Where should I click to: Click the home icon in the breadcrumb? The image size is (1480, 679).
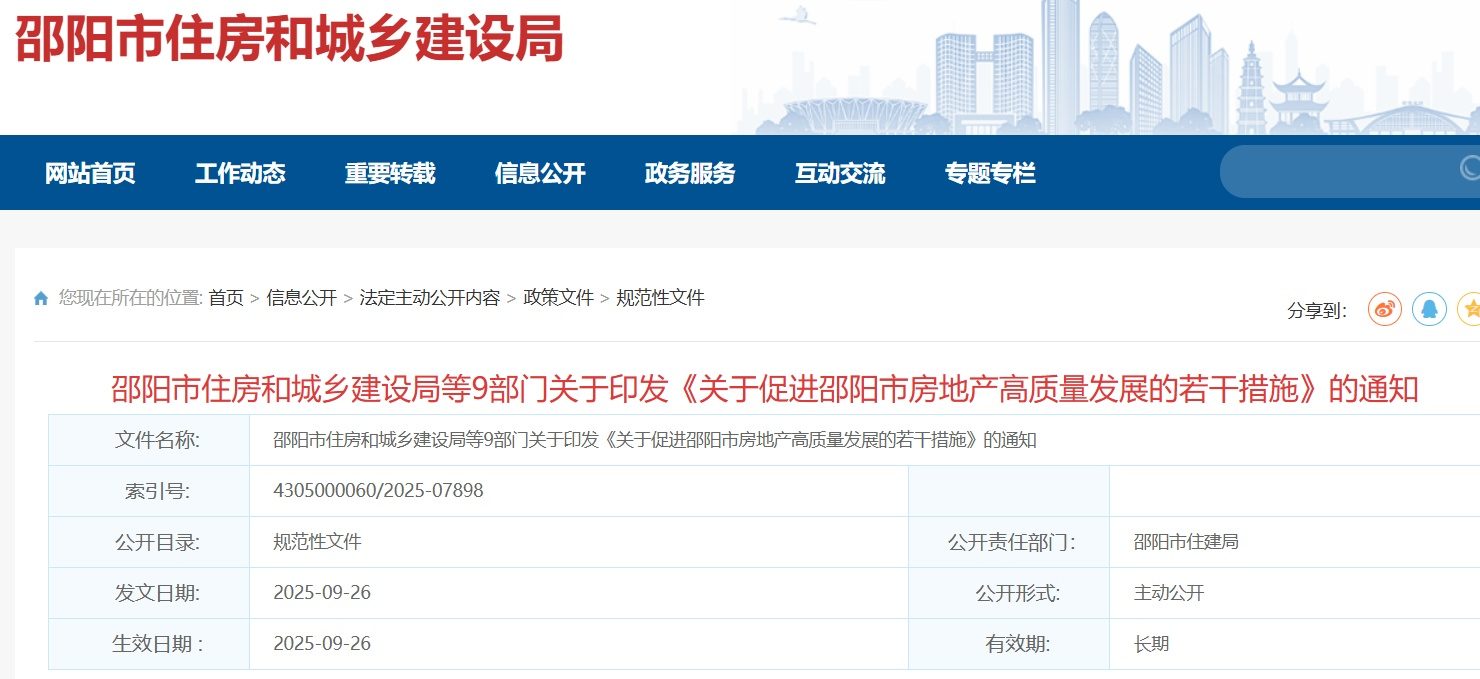[x=40, y=297]
